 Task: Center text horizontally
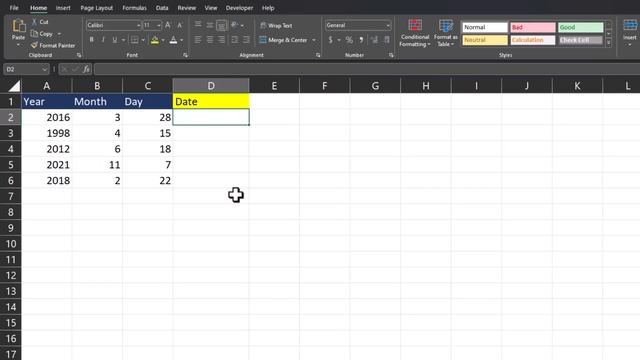pos(210,40)
